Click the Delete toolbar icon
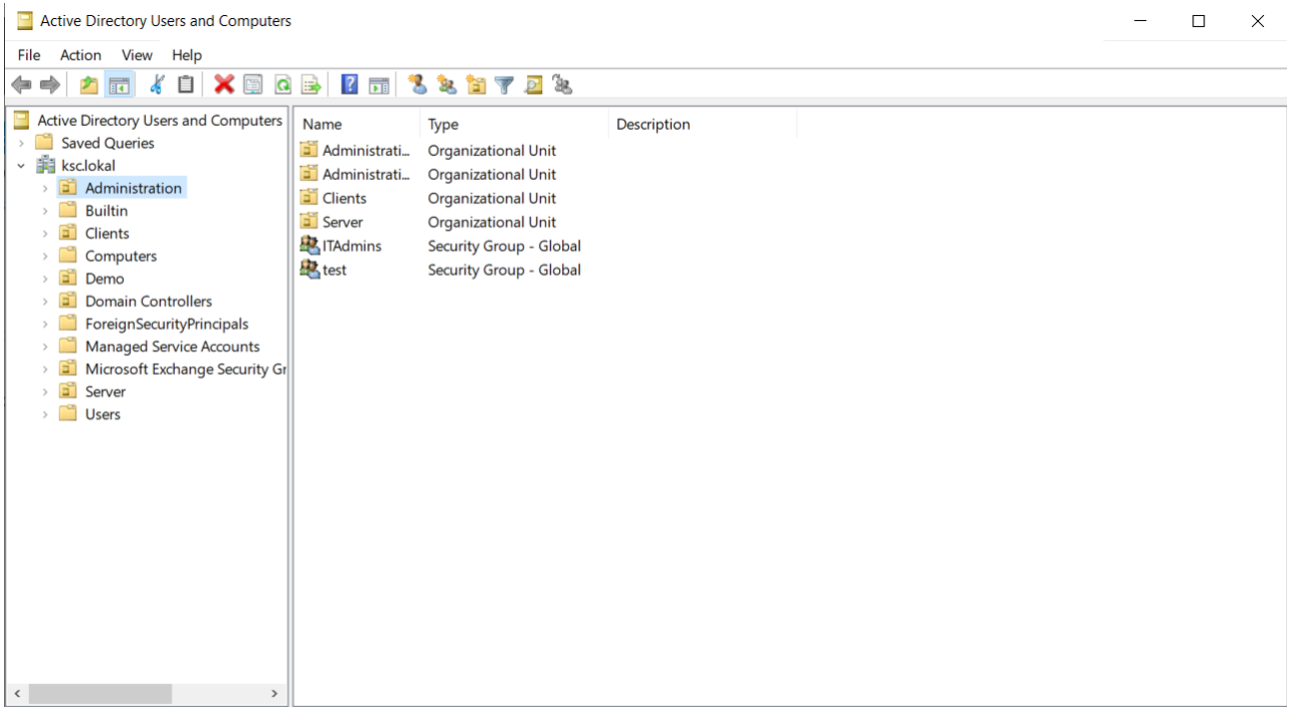Viewport: 1291px width, 707px height. (x=223, y=85)
